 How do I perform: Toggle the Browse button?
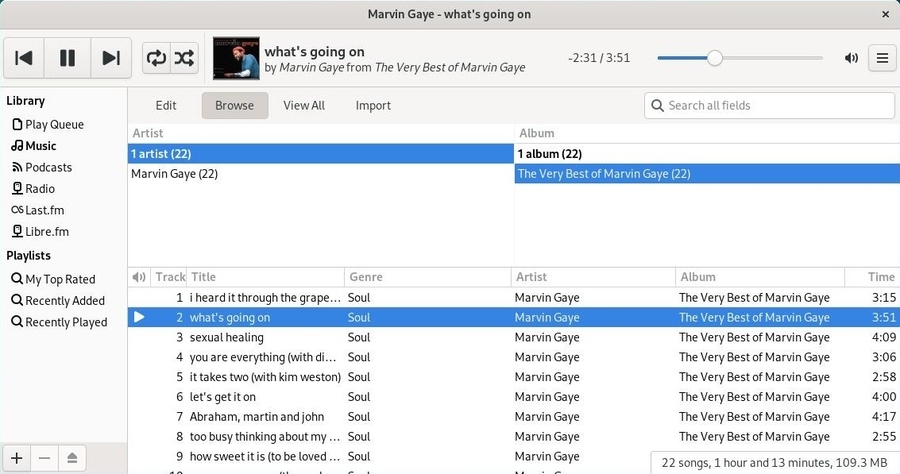pos(235,106)
